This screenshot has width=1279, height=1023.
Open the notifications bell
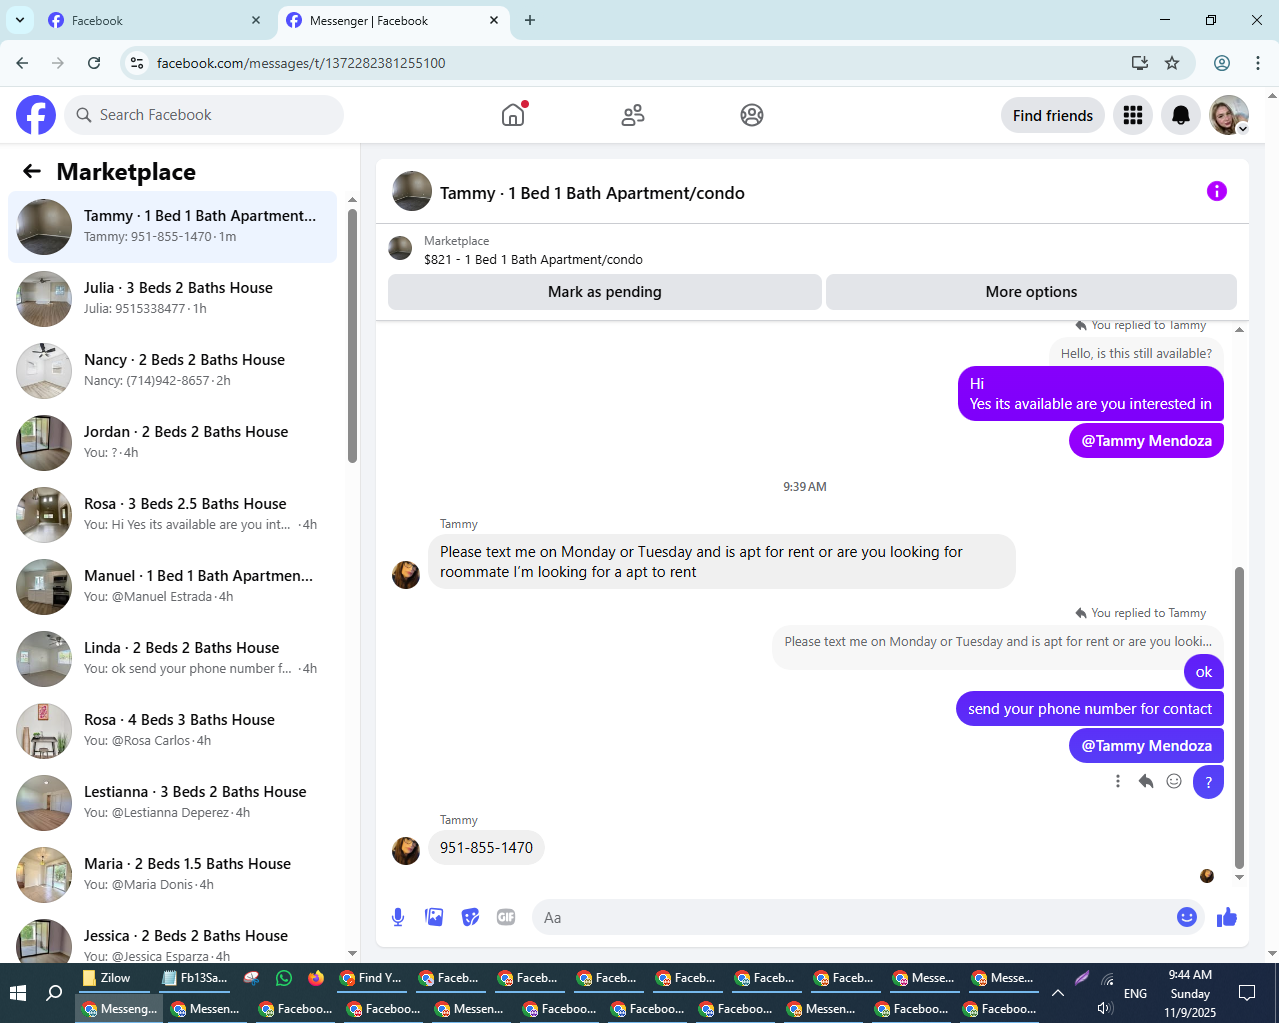(x=1181, y=115)
